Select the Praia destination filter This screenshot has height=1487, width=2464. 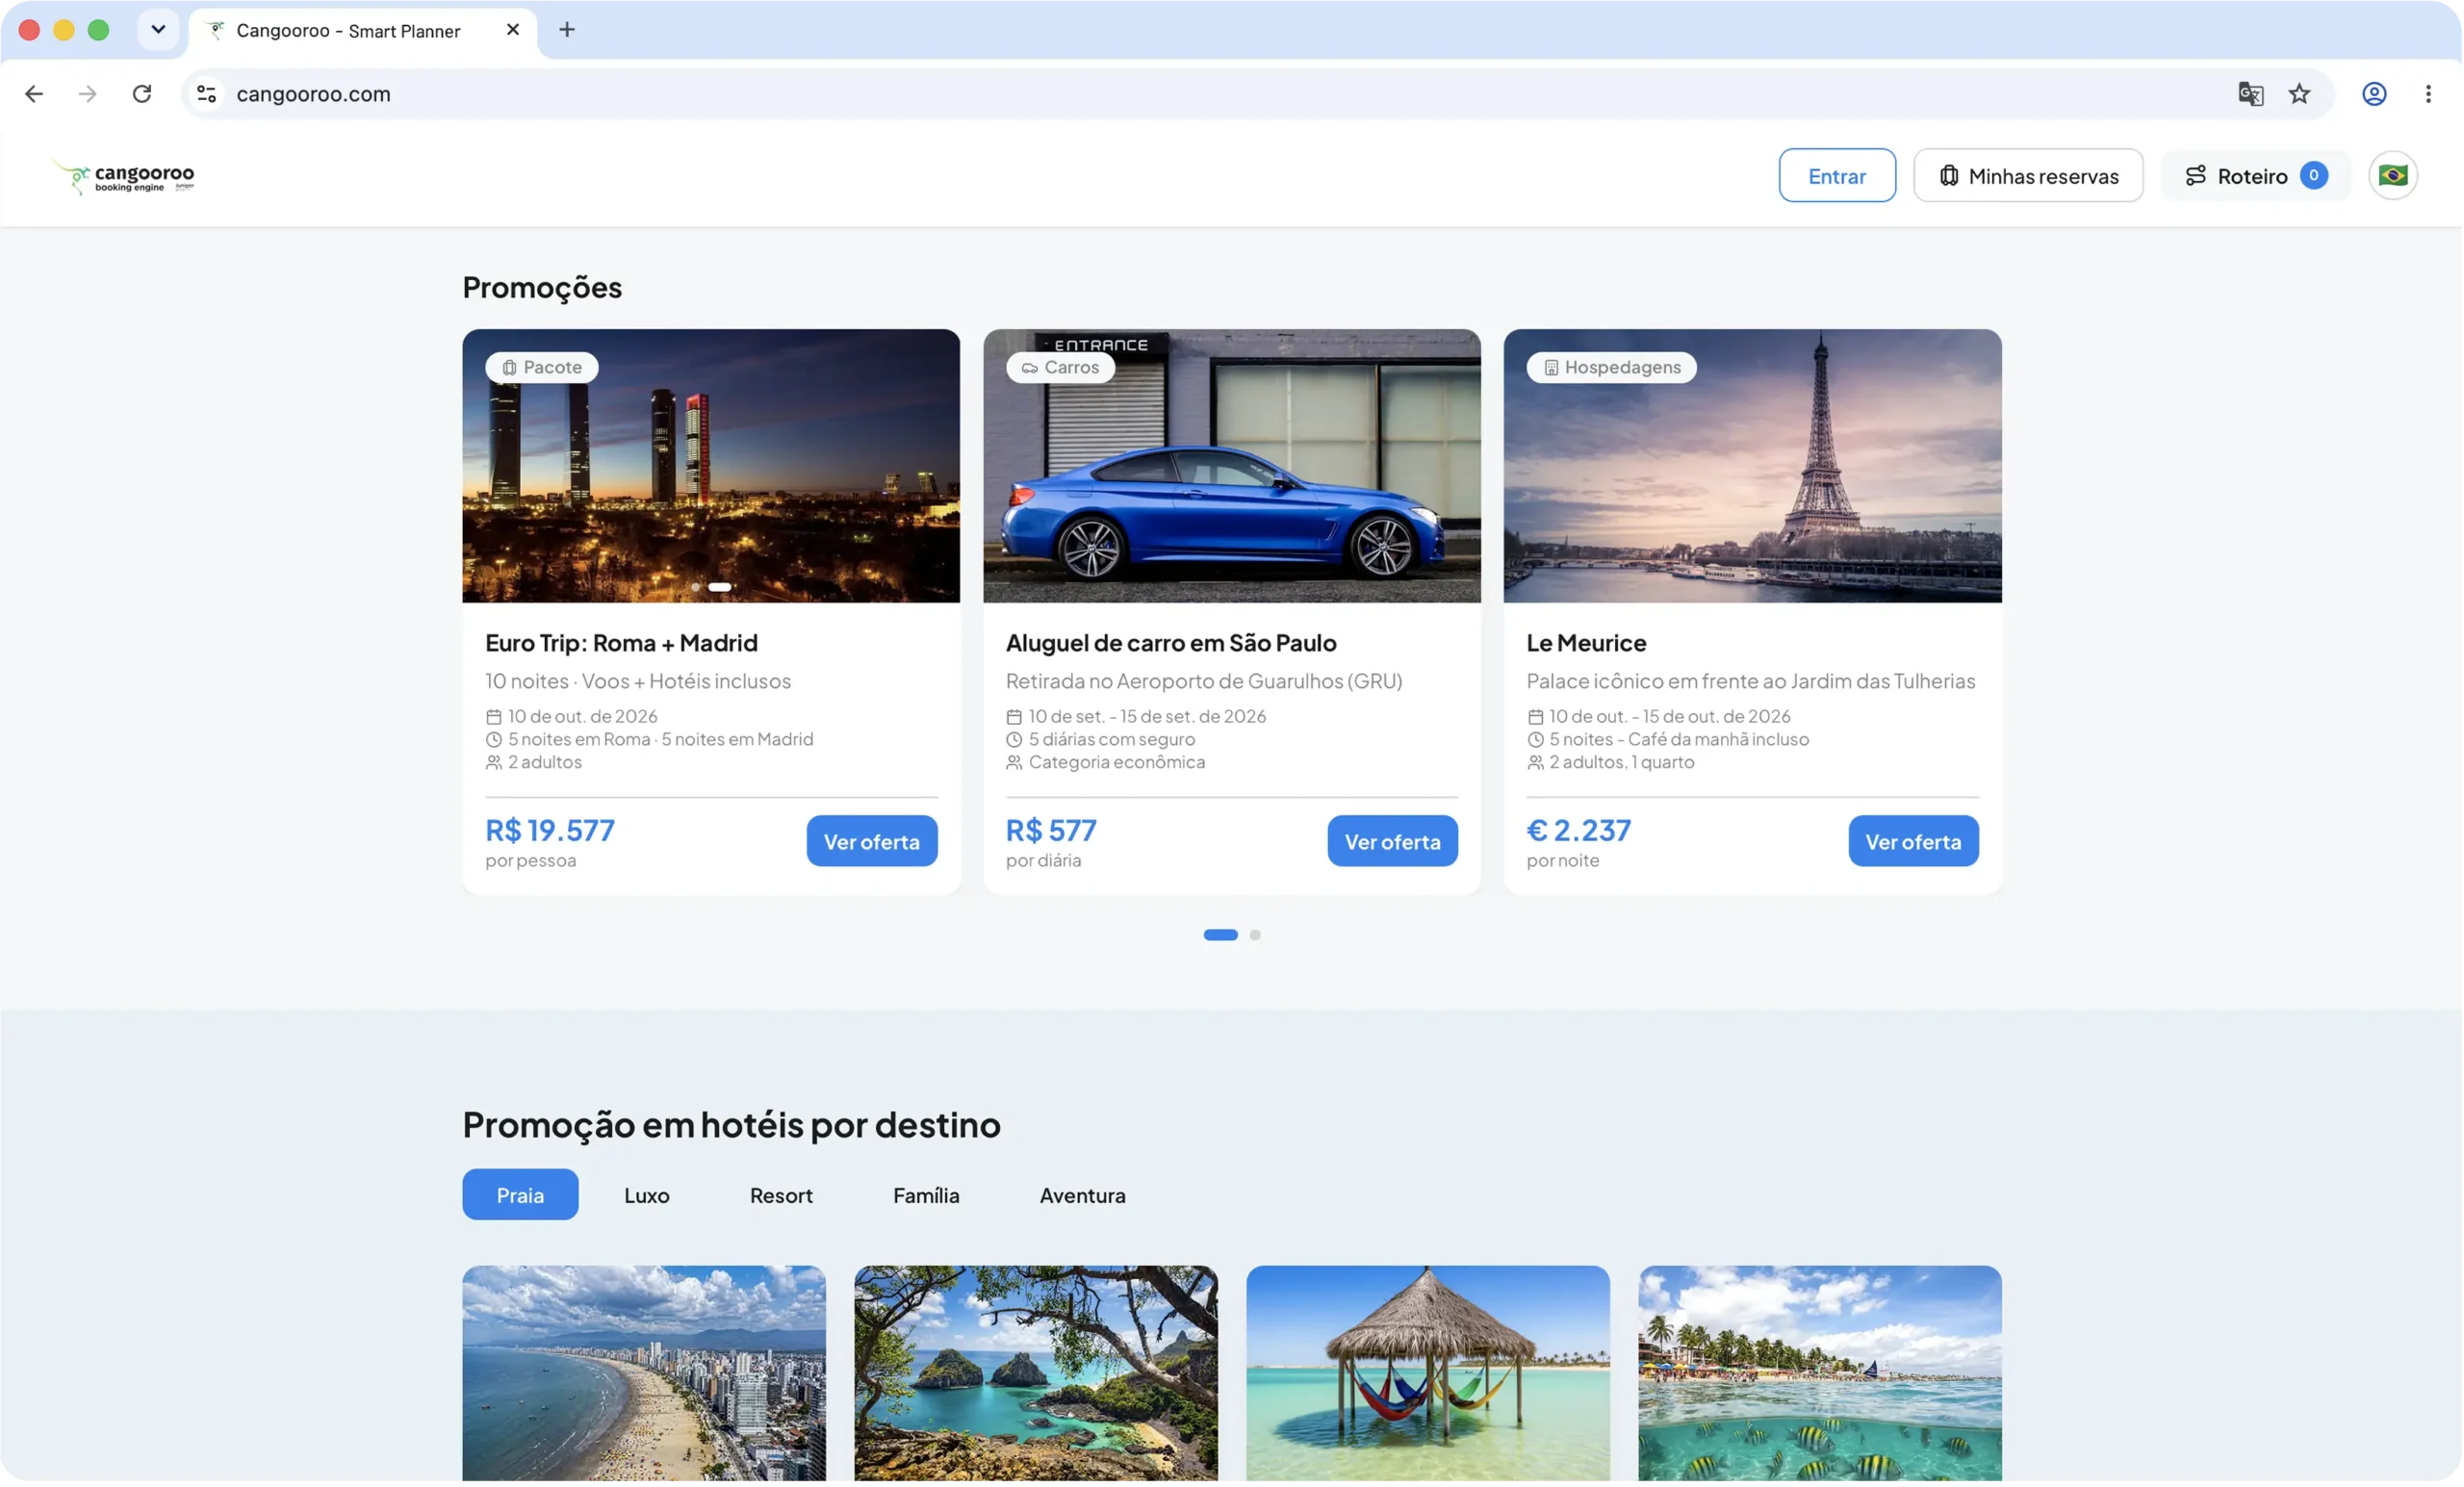(x=520, y=1195)
